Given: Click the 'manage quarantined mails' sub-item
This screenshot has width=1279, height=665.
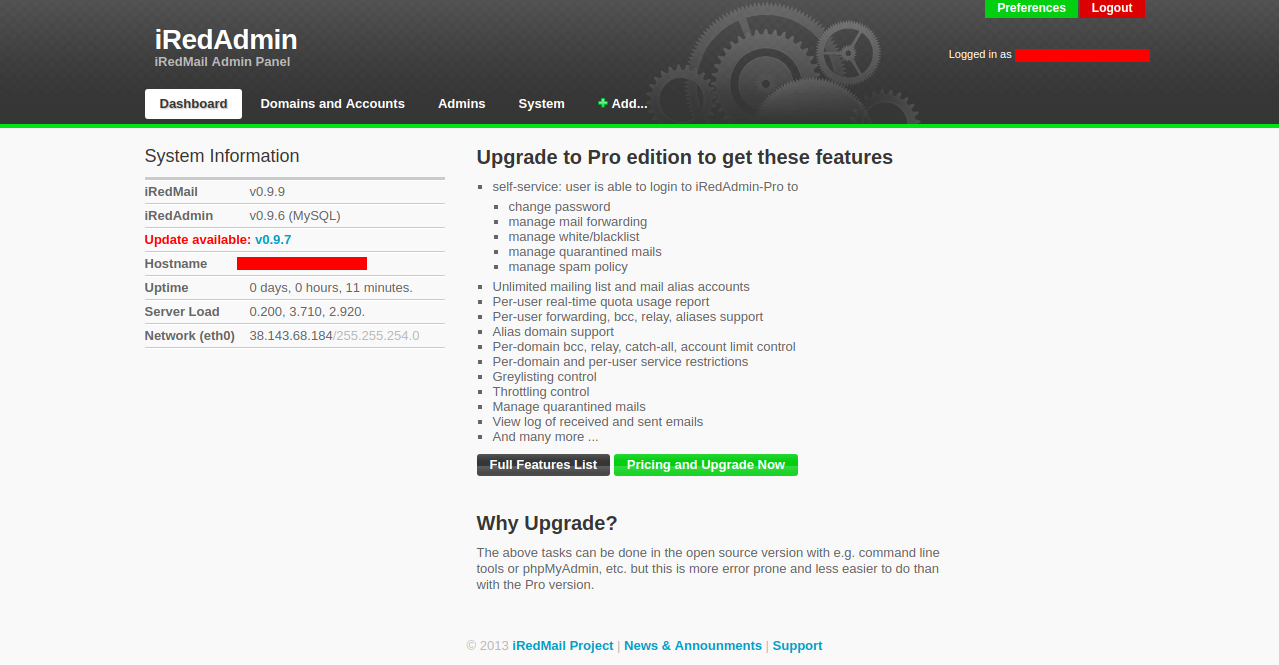Looking at the screenshot, I should [585, 252].
